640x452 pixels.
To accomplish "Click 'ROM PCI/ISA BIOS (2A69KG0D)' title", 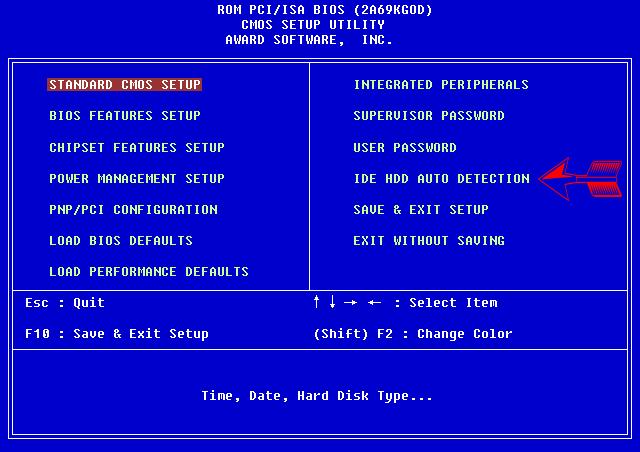I will (324, 10).
